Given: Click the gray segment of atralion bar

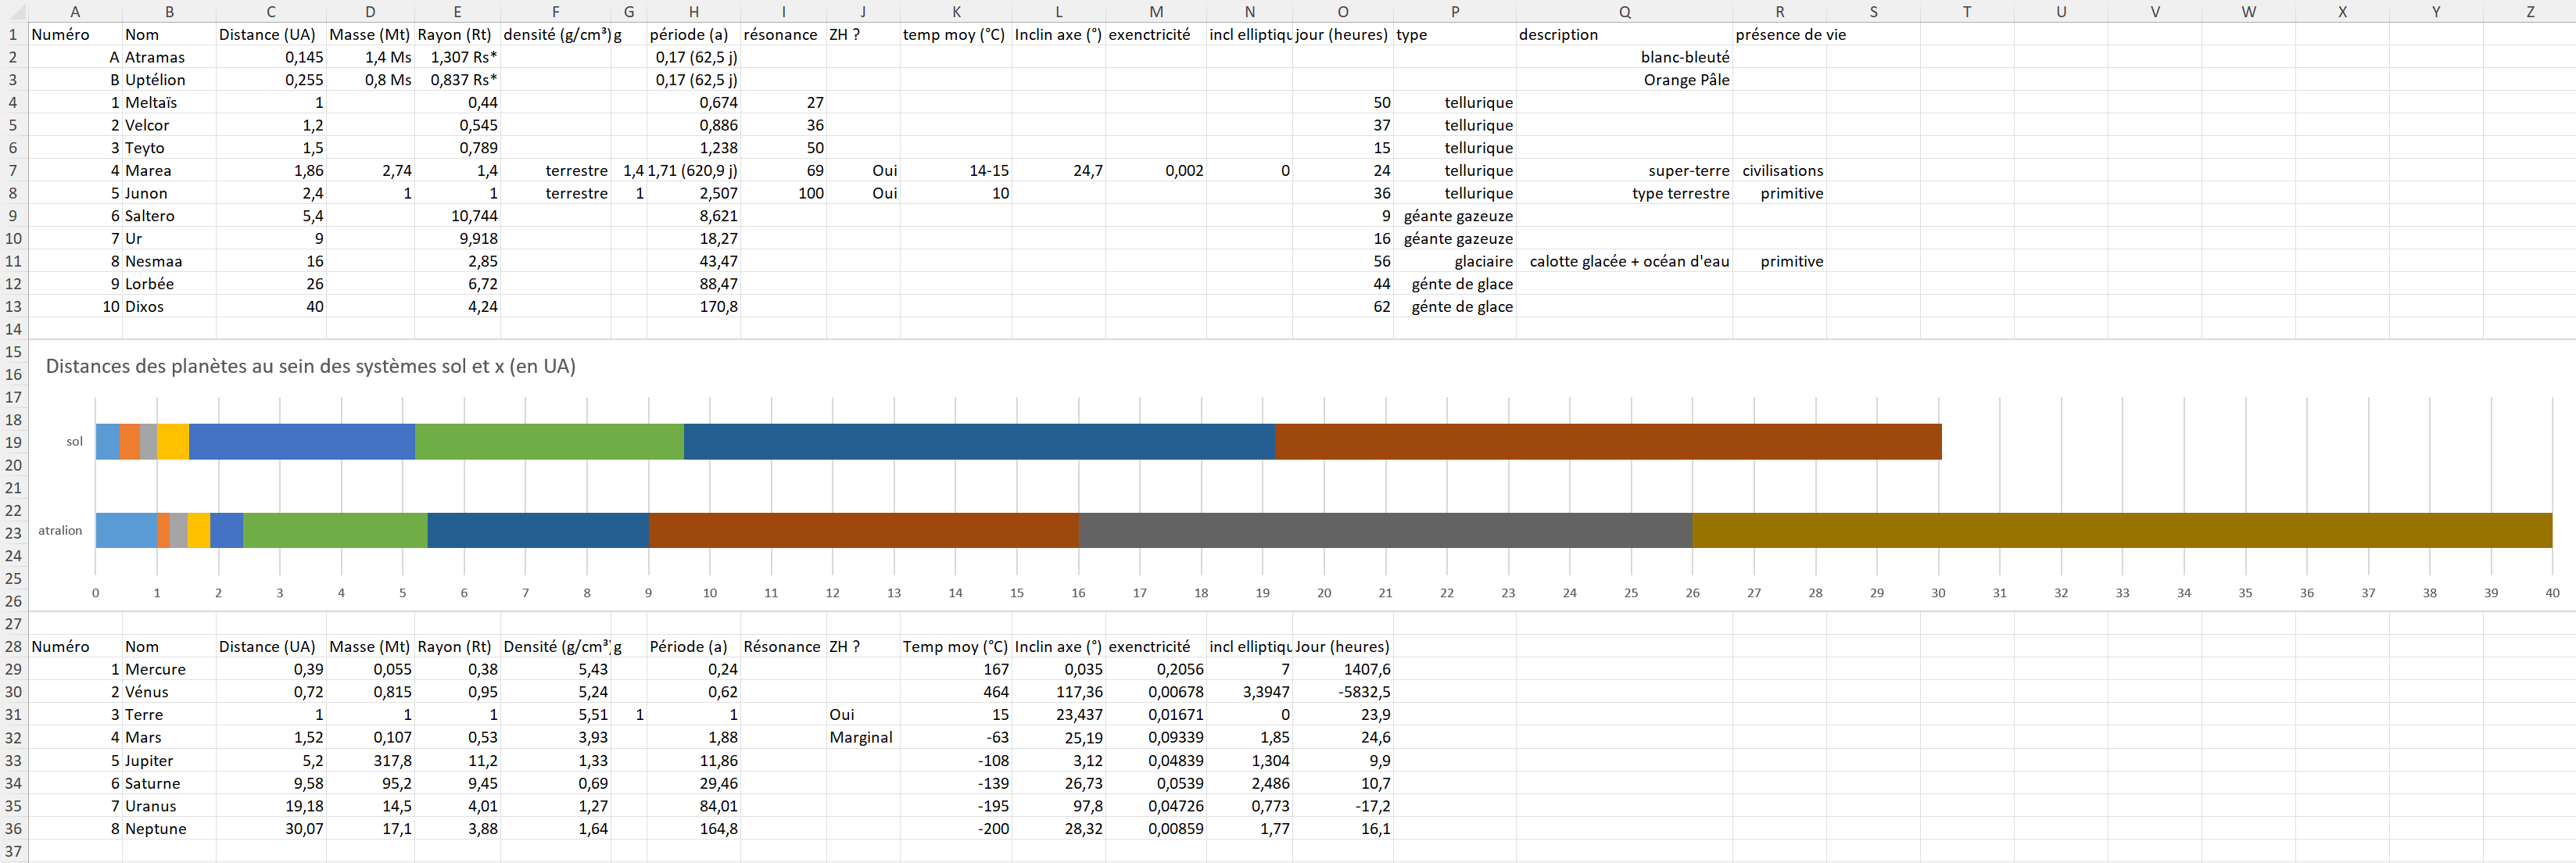Looking at the screenshot, I should coord(1385,531).
